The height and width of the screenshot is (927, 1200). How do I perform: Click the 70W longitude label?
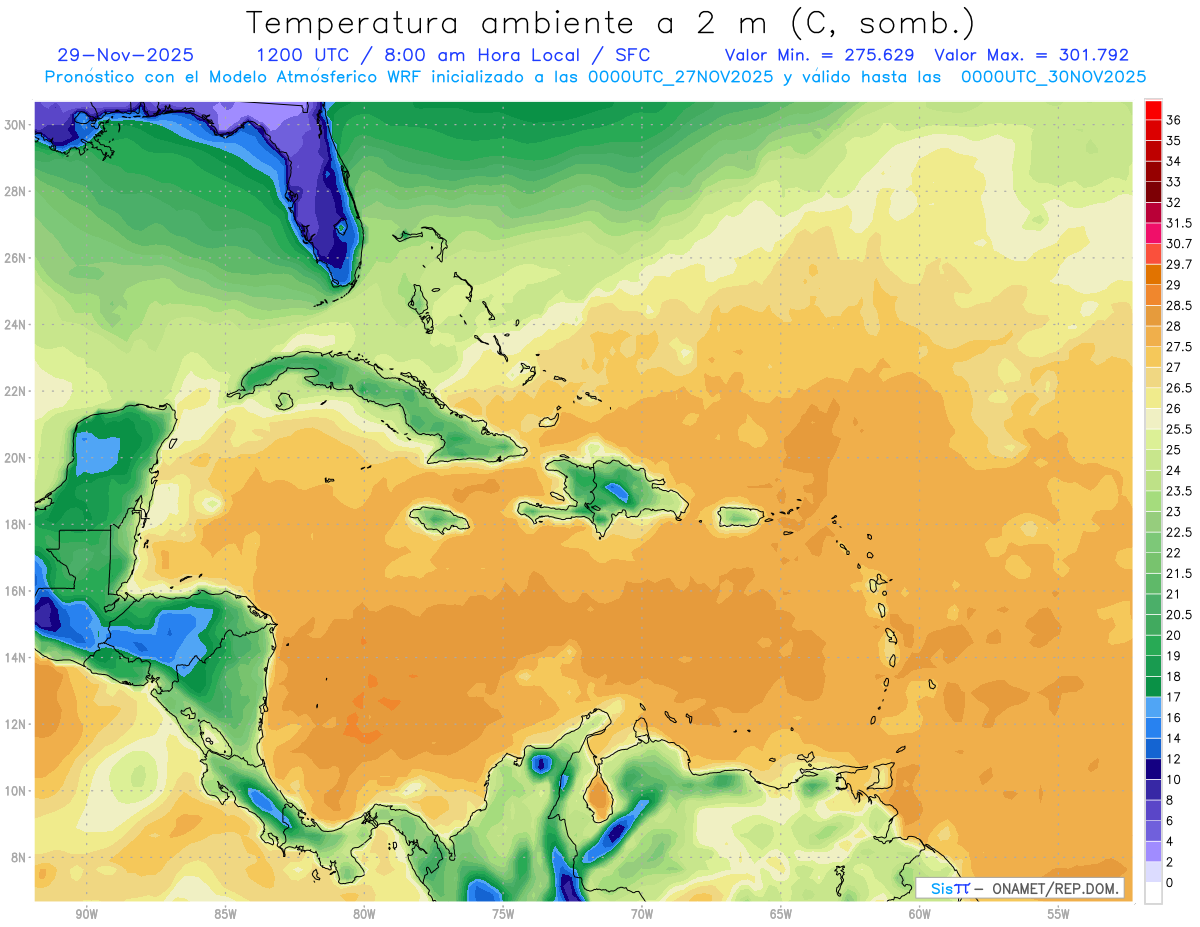coord(642,914)
